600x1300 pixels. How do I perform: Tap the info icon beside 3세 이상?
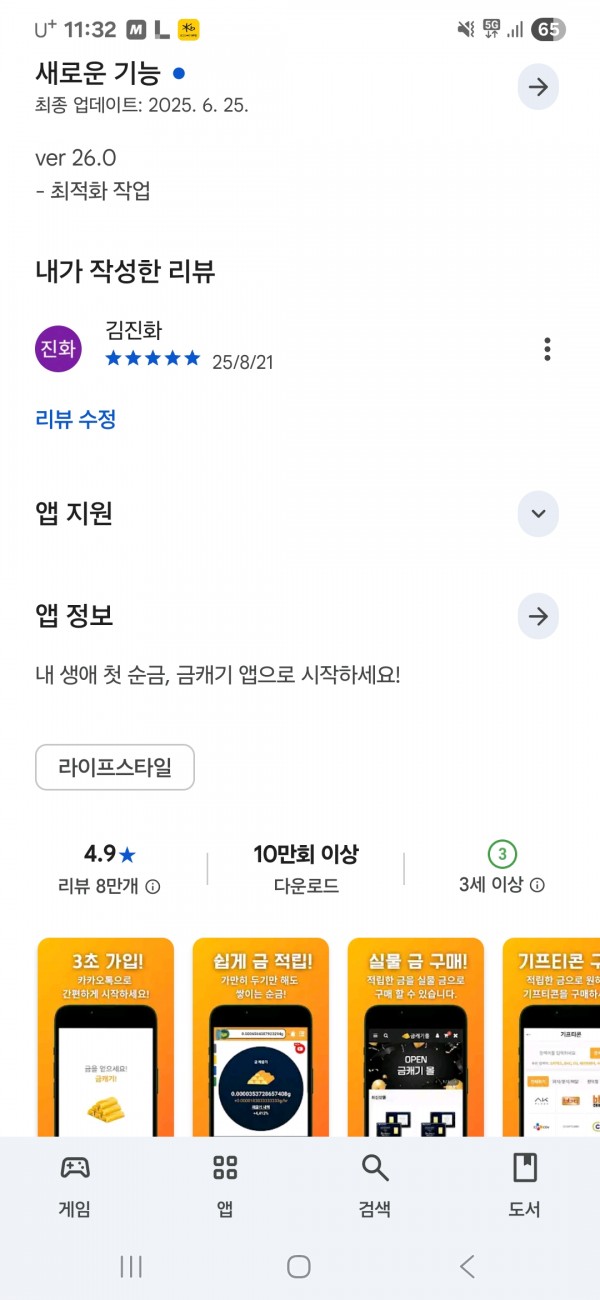click(x=537, y=885)
